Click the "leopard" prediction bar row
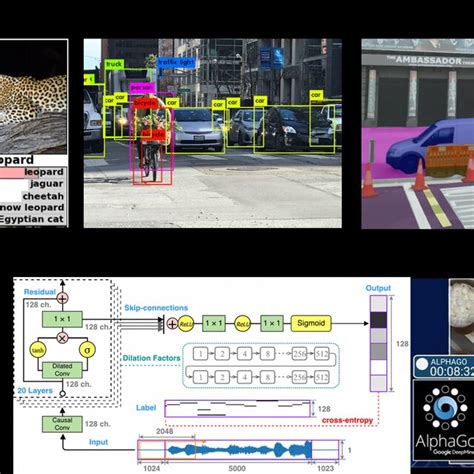474x474 pixels. pyautogui.click(x=32, y=172)
